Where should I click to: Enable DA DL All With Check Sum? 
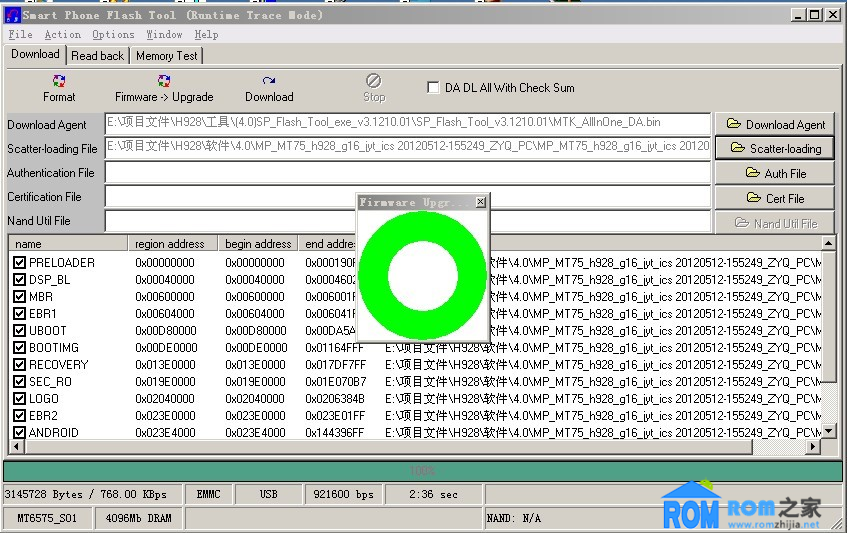tap(433, 88)
